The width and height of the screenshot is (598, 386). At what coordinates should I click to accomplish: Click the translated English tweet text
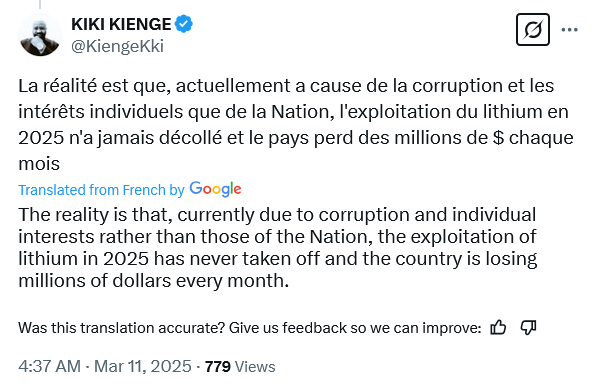click(278, 248)
